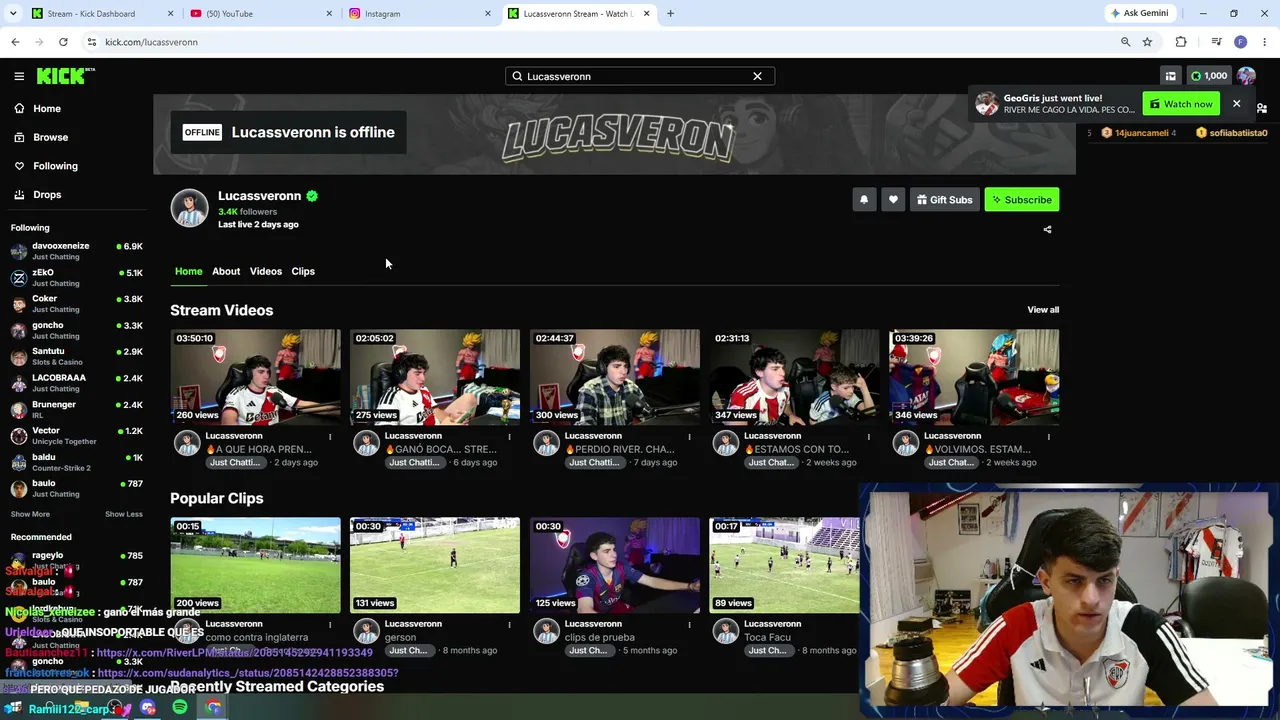Switch to the About tab
Screen dimensions: 1280x720
pos(226,271)
